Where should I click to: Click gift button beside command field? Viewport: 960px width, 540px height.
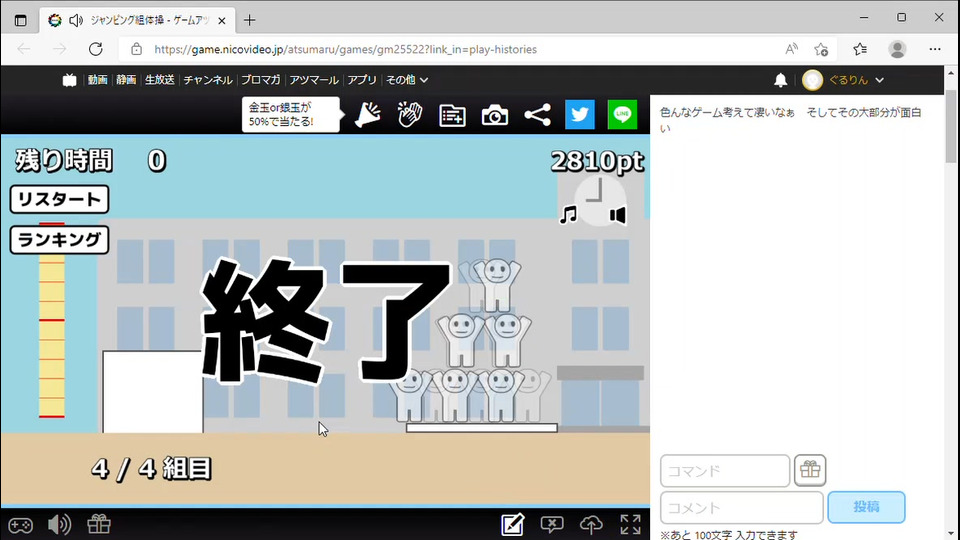pyautogui.click(x=810, y=470)
